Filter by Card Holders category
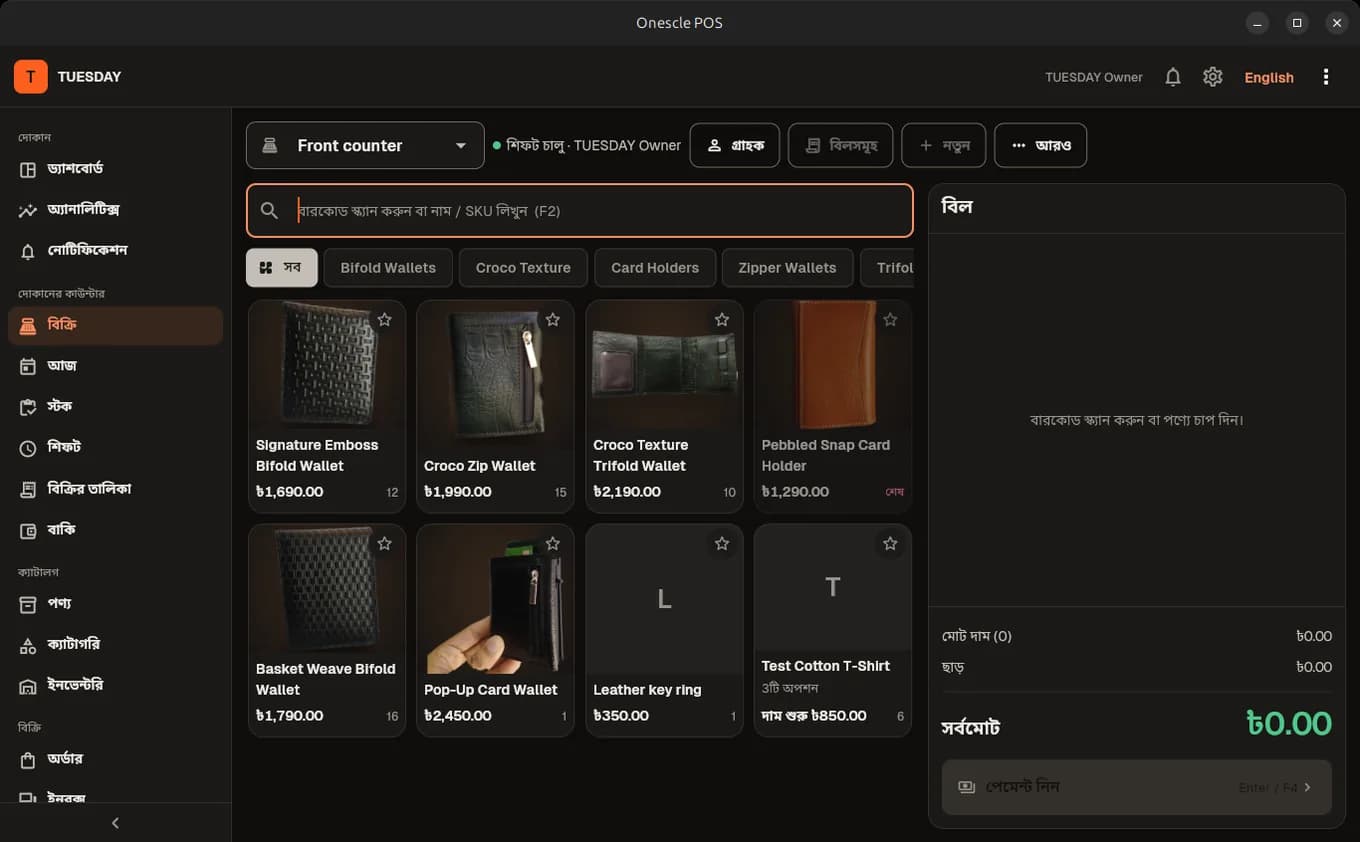 655,268
